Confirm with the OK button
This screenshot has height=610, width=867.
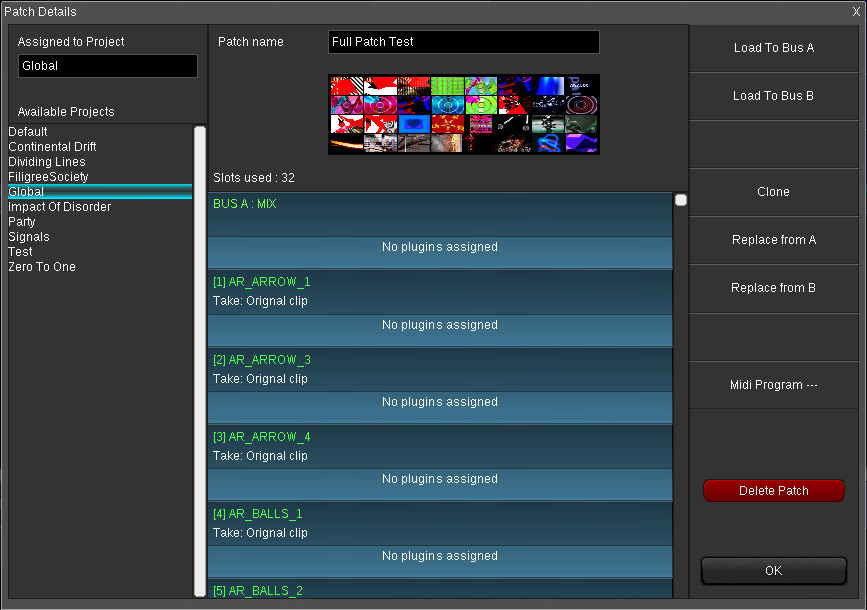(774, 571)
